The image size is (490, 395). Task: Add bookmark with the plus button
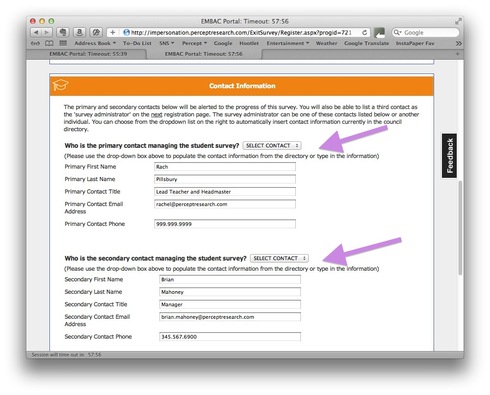(x=113, y=32)
